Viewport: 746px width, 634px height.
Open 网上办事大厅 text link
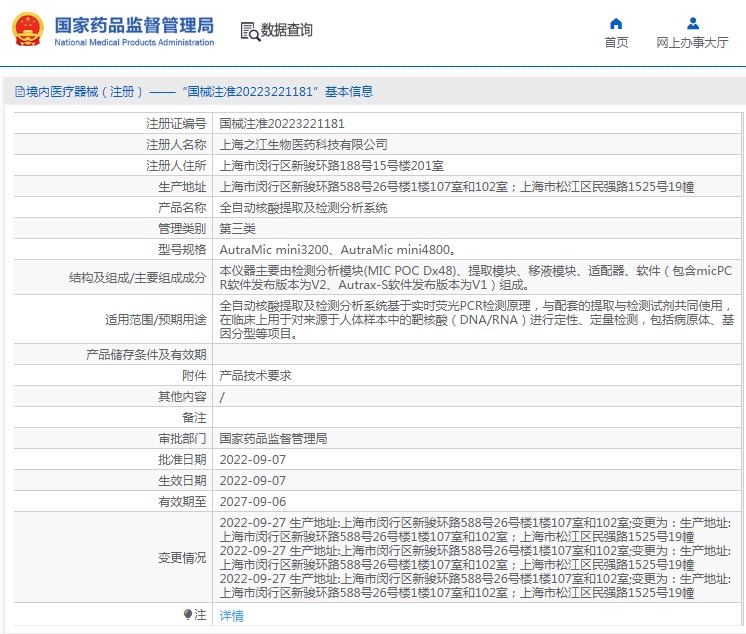coord(692,43)
